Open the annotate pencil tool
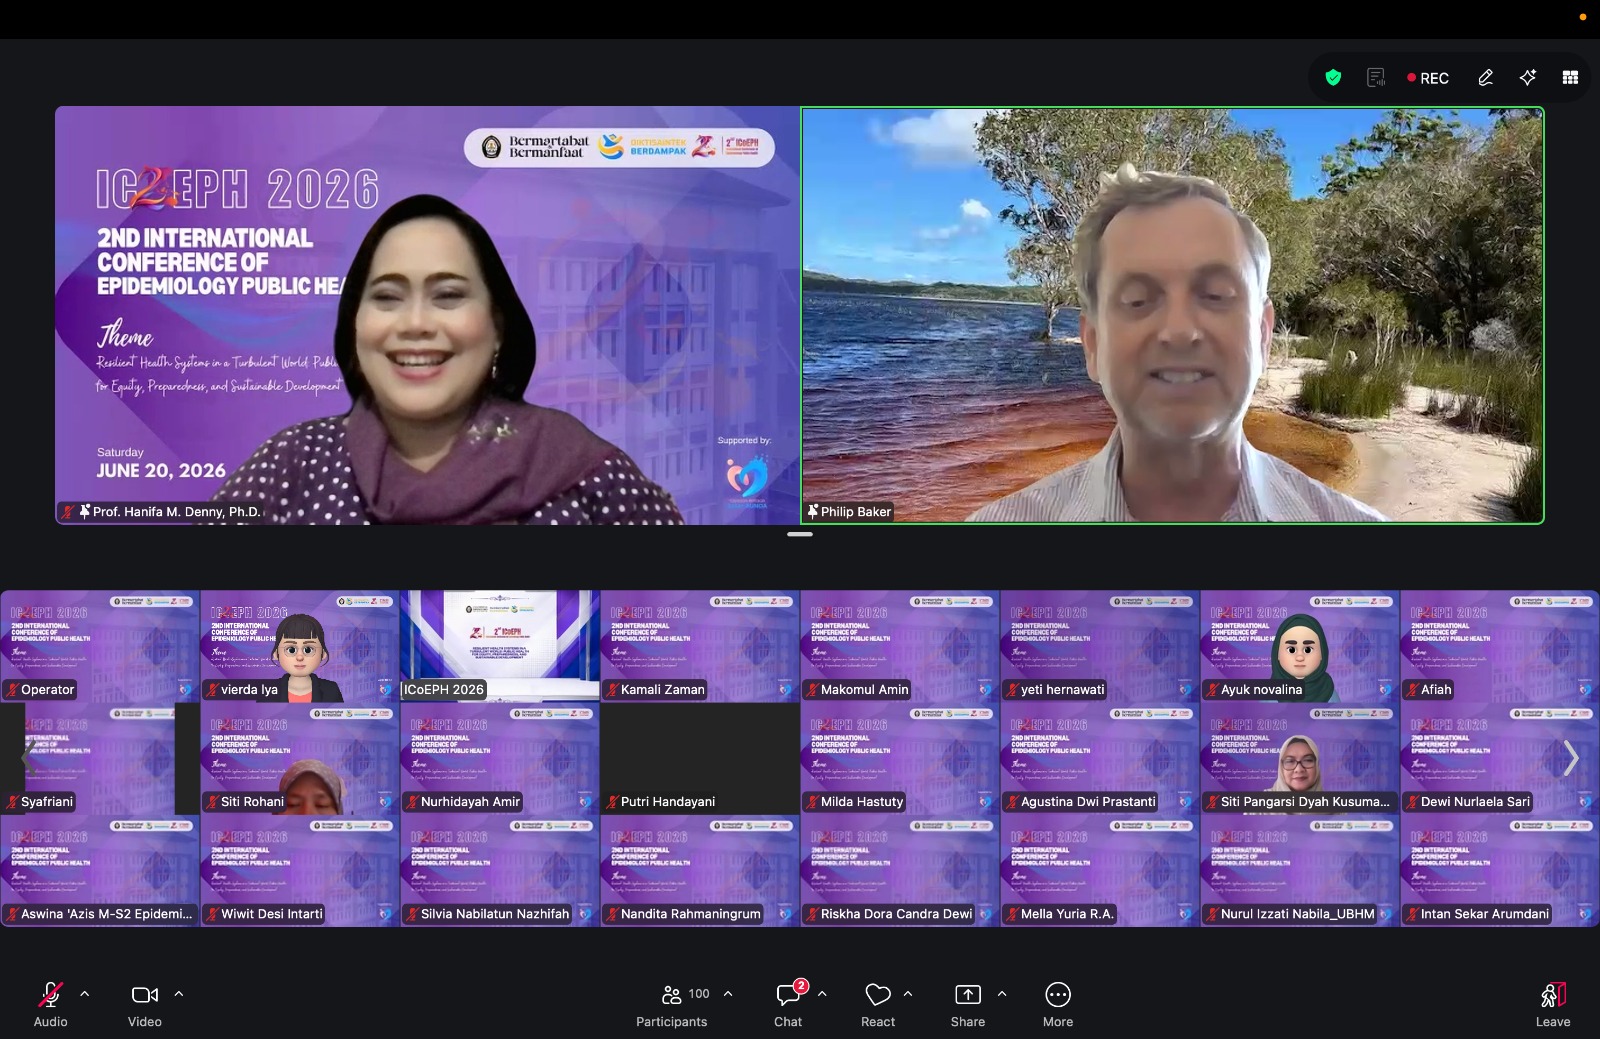 tap(1486, 78)
